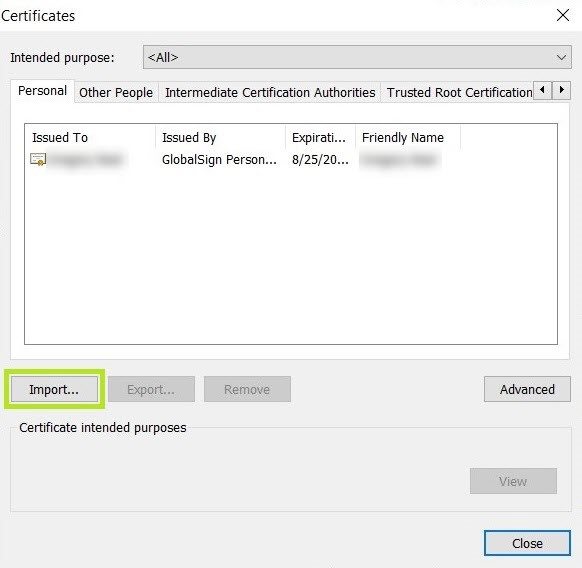The image size is (582, 568).
Task: Switch to the Personal tab
Action: point(42,91)
